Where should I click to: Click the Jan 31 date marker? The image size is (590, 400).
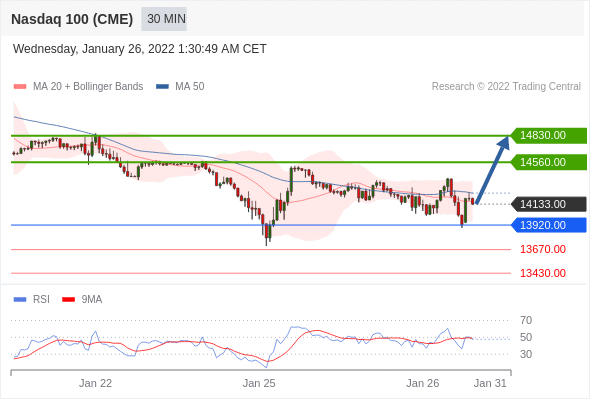click(x=490, y=383)
